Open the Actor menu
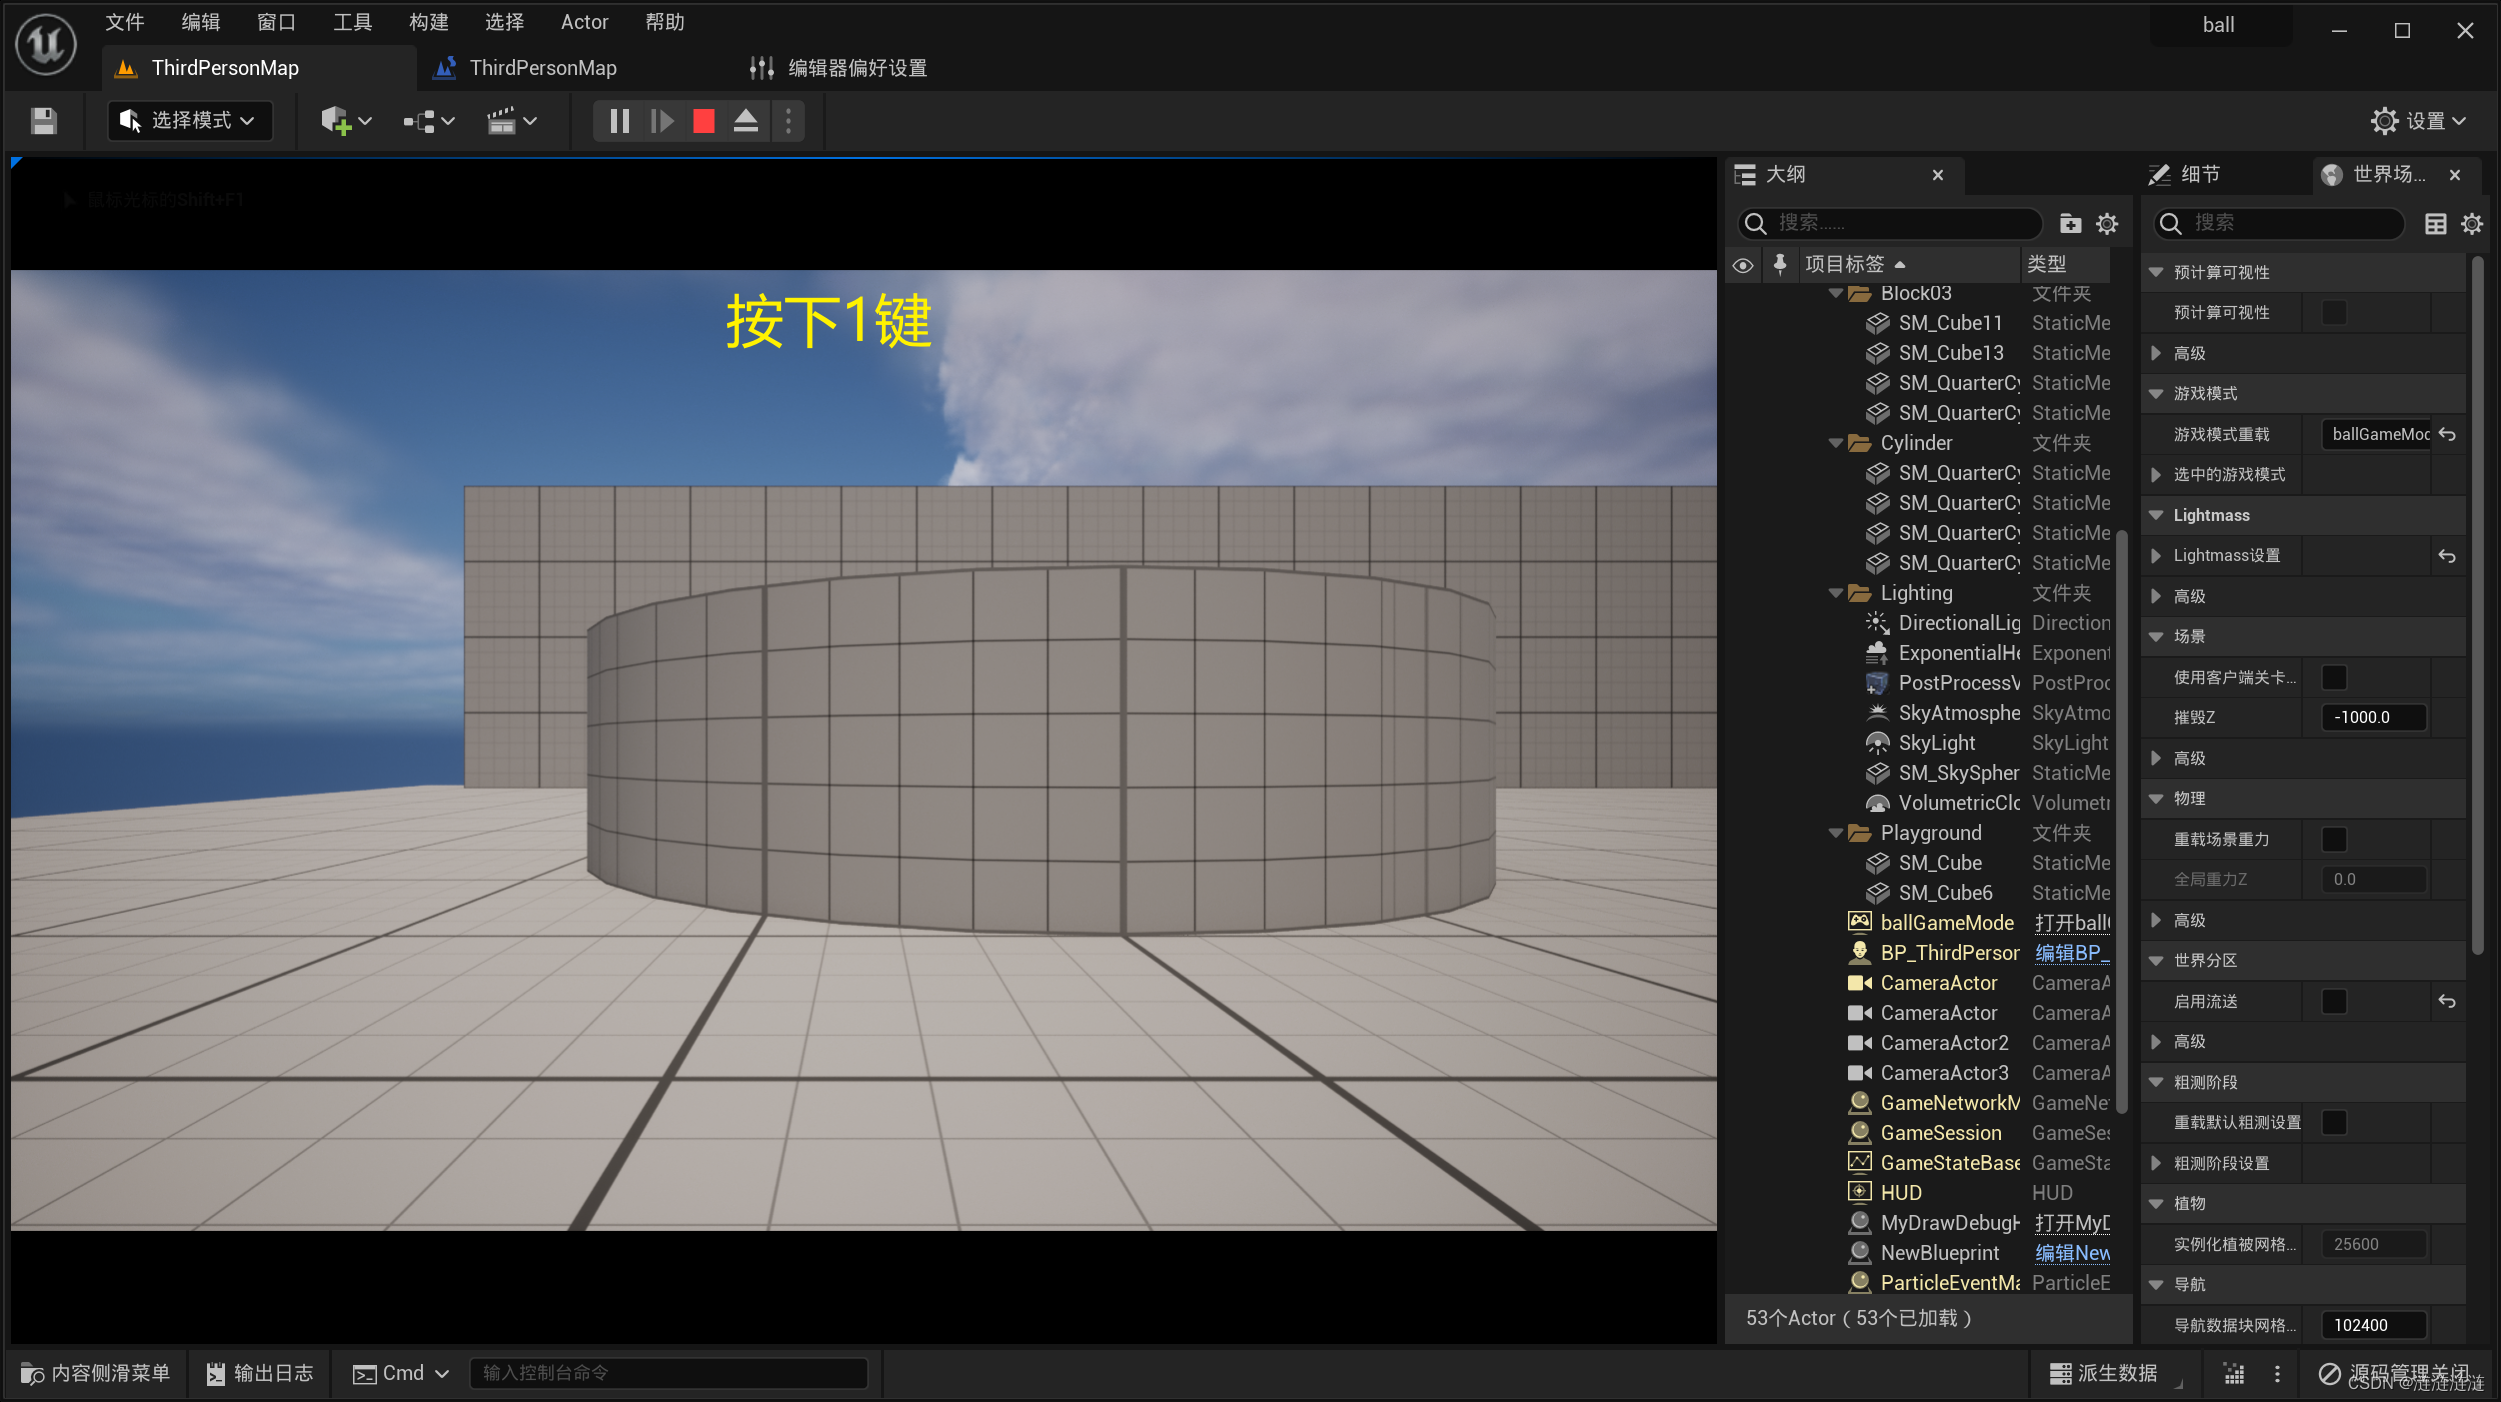 coord(584,22)
